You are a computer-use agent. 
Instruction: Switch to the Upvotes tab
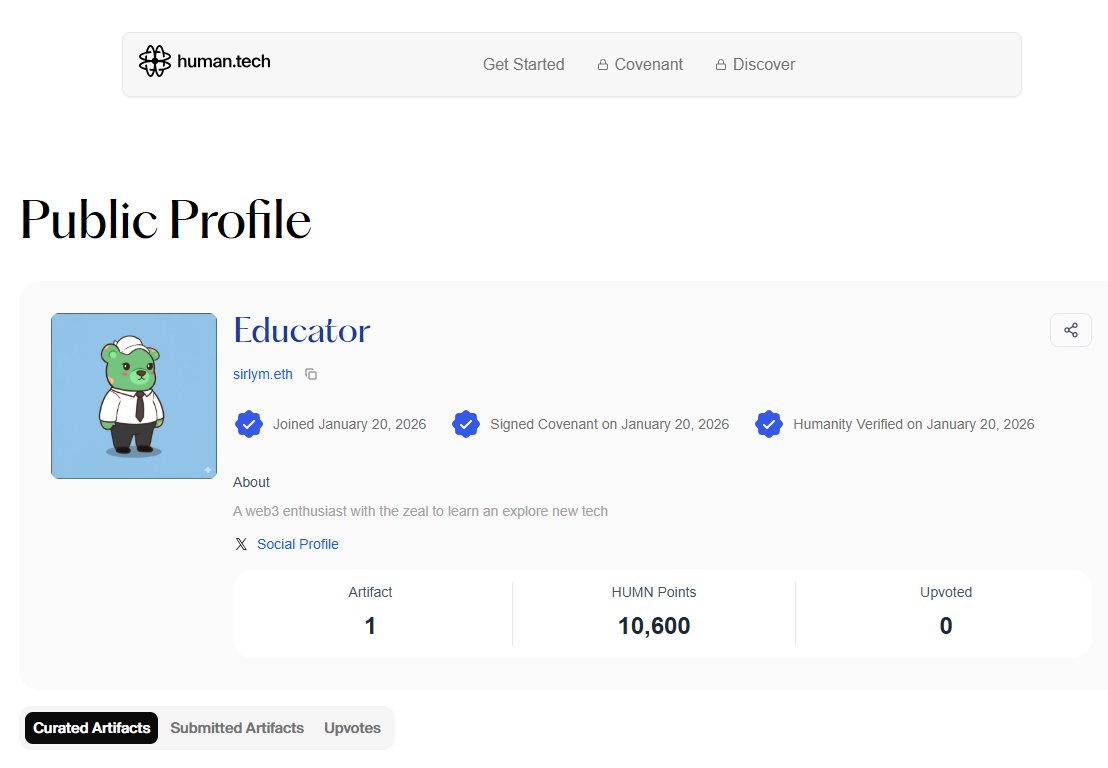(352, 728)
